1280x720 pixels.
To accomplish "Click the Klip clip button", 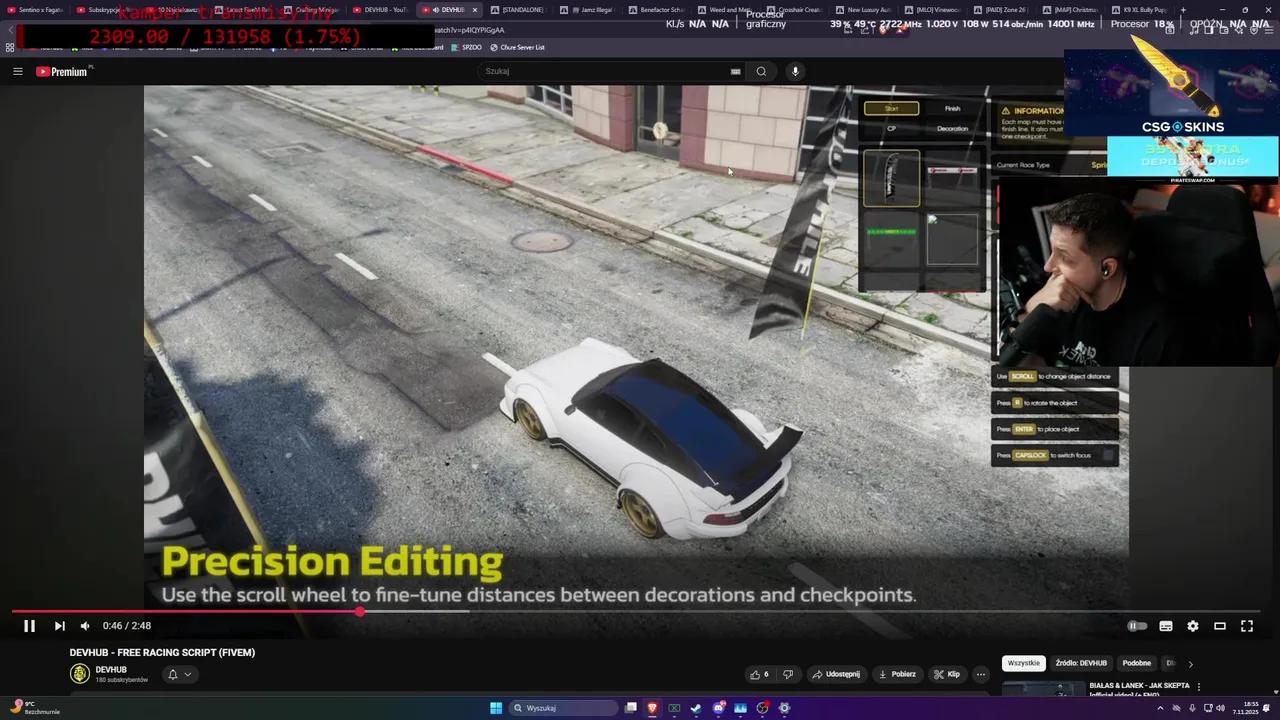I will [x=947, y=674].
